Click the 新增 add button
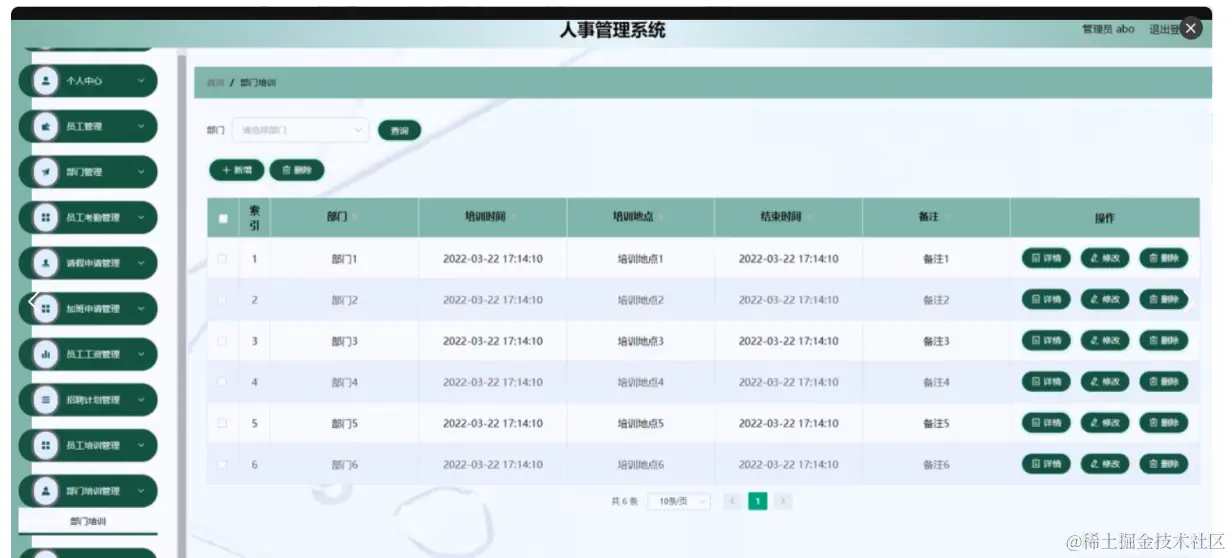The height and width of the screenshot is (558, 1232). click(237, 171)
